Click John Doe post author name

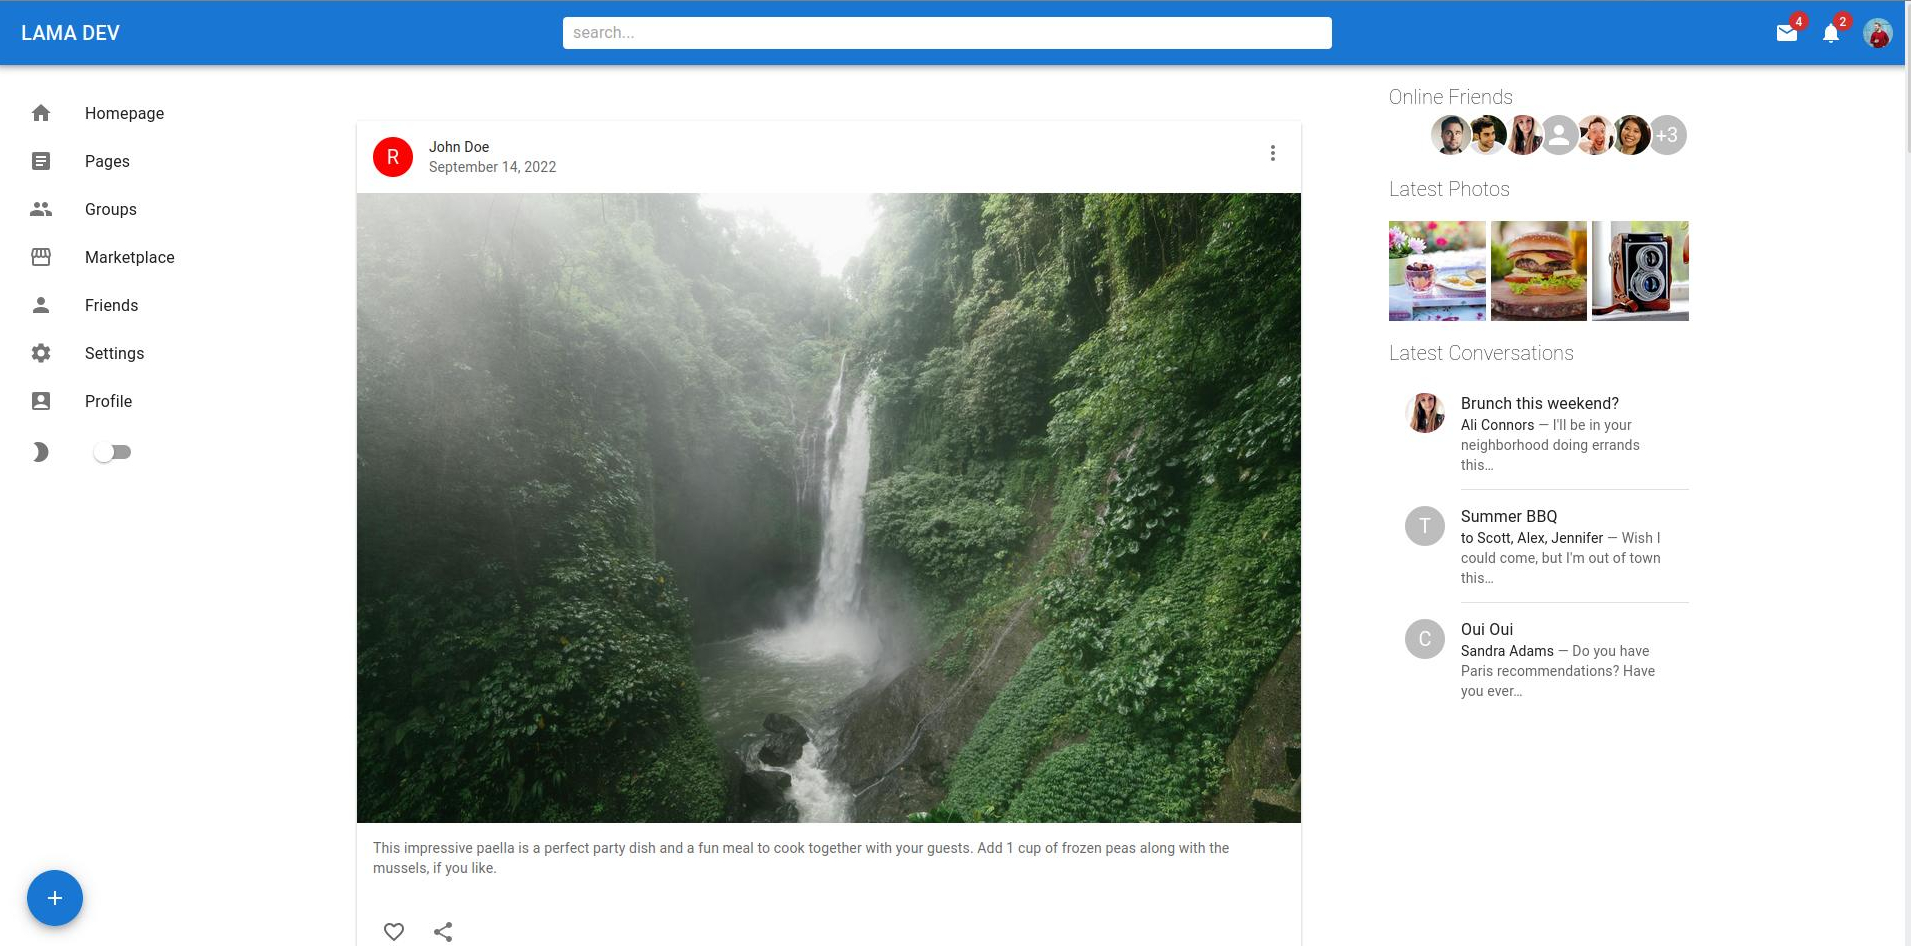click(459, 147)
